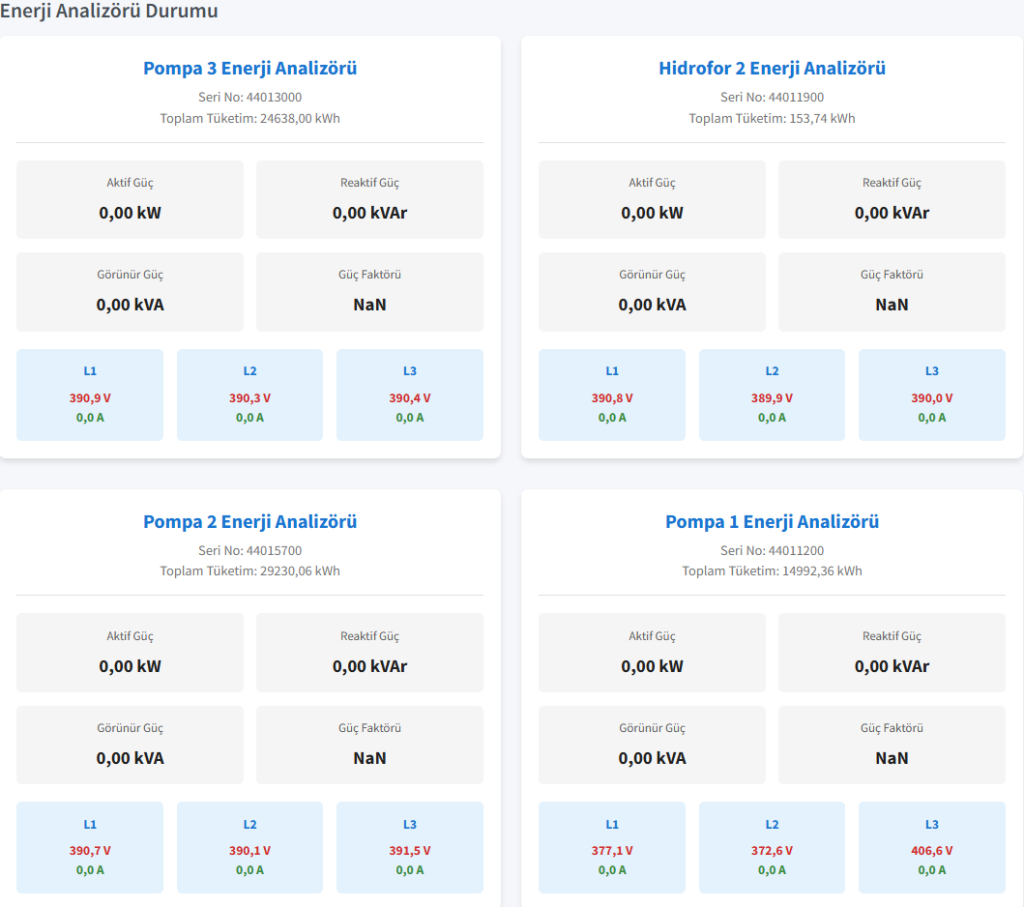Click Pompa 2 Reaktif Güç tile
This screenshot has width=1024, height=907.
pyautogui.click(x=370, y=653)
